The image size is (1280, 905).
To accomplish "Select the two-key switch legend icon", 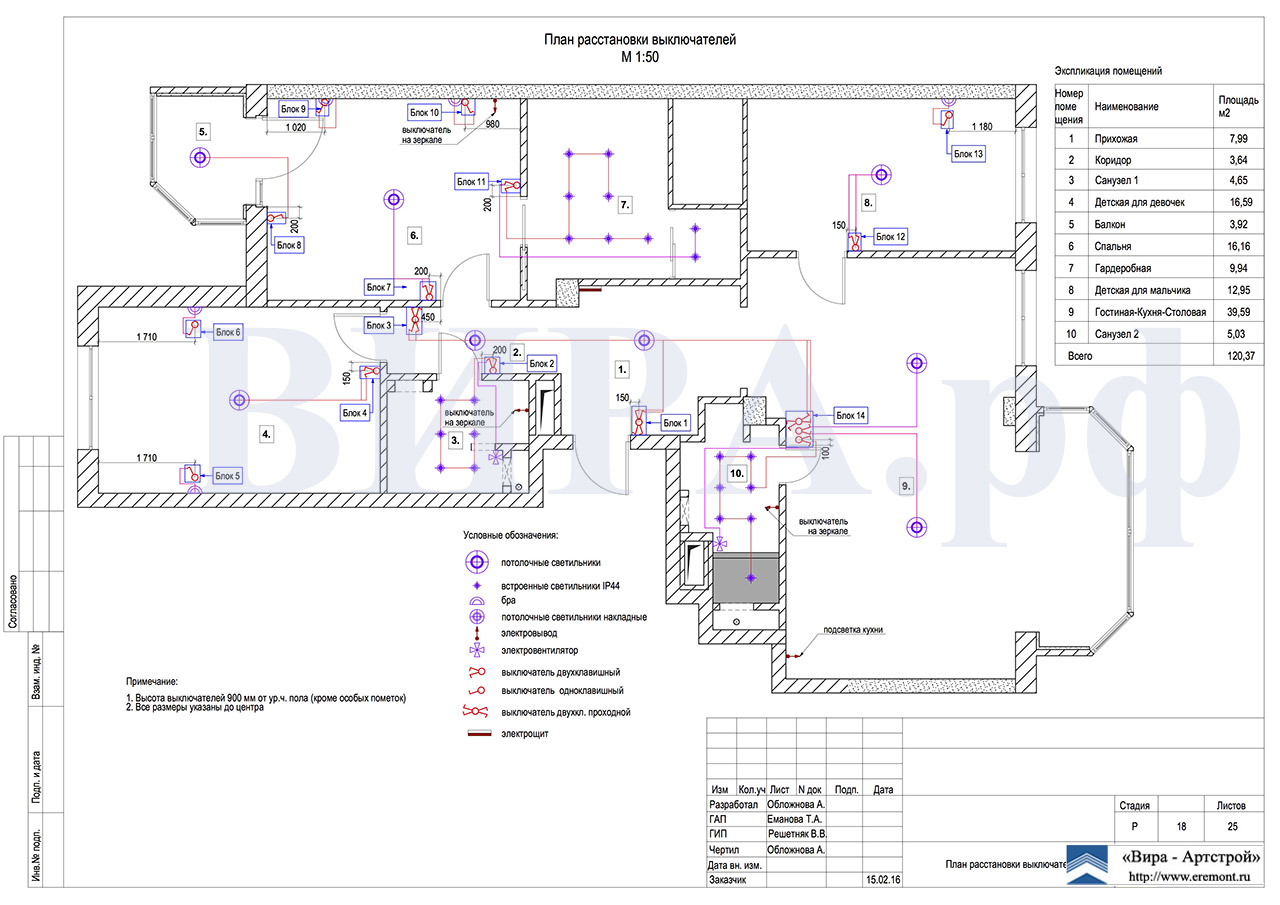I will pyautogui.click(x=478, y=672).
